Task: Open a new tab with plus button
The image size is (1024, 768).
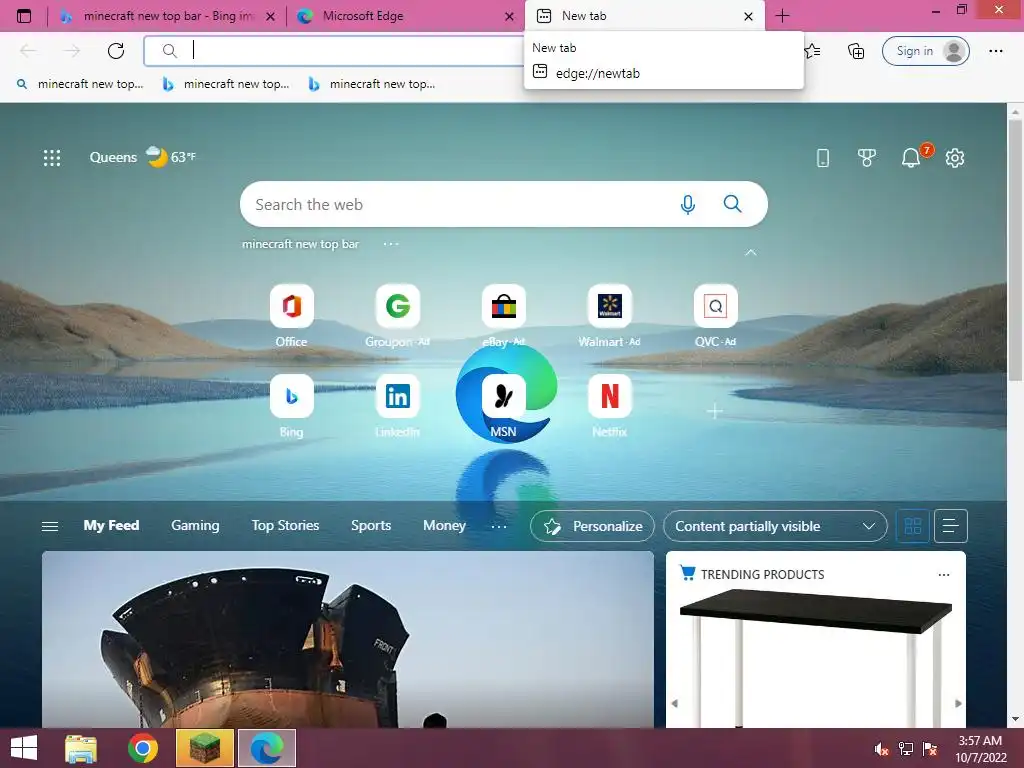Action: (782, 16)
